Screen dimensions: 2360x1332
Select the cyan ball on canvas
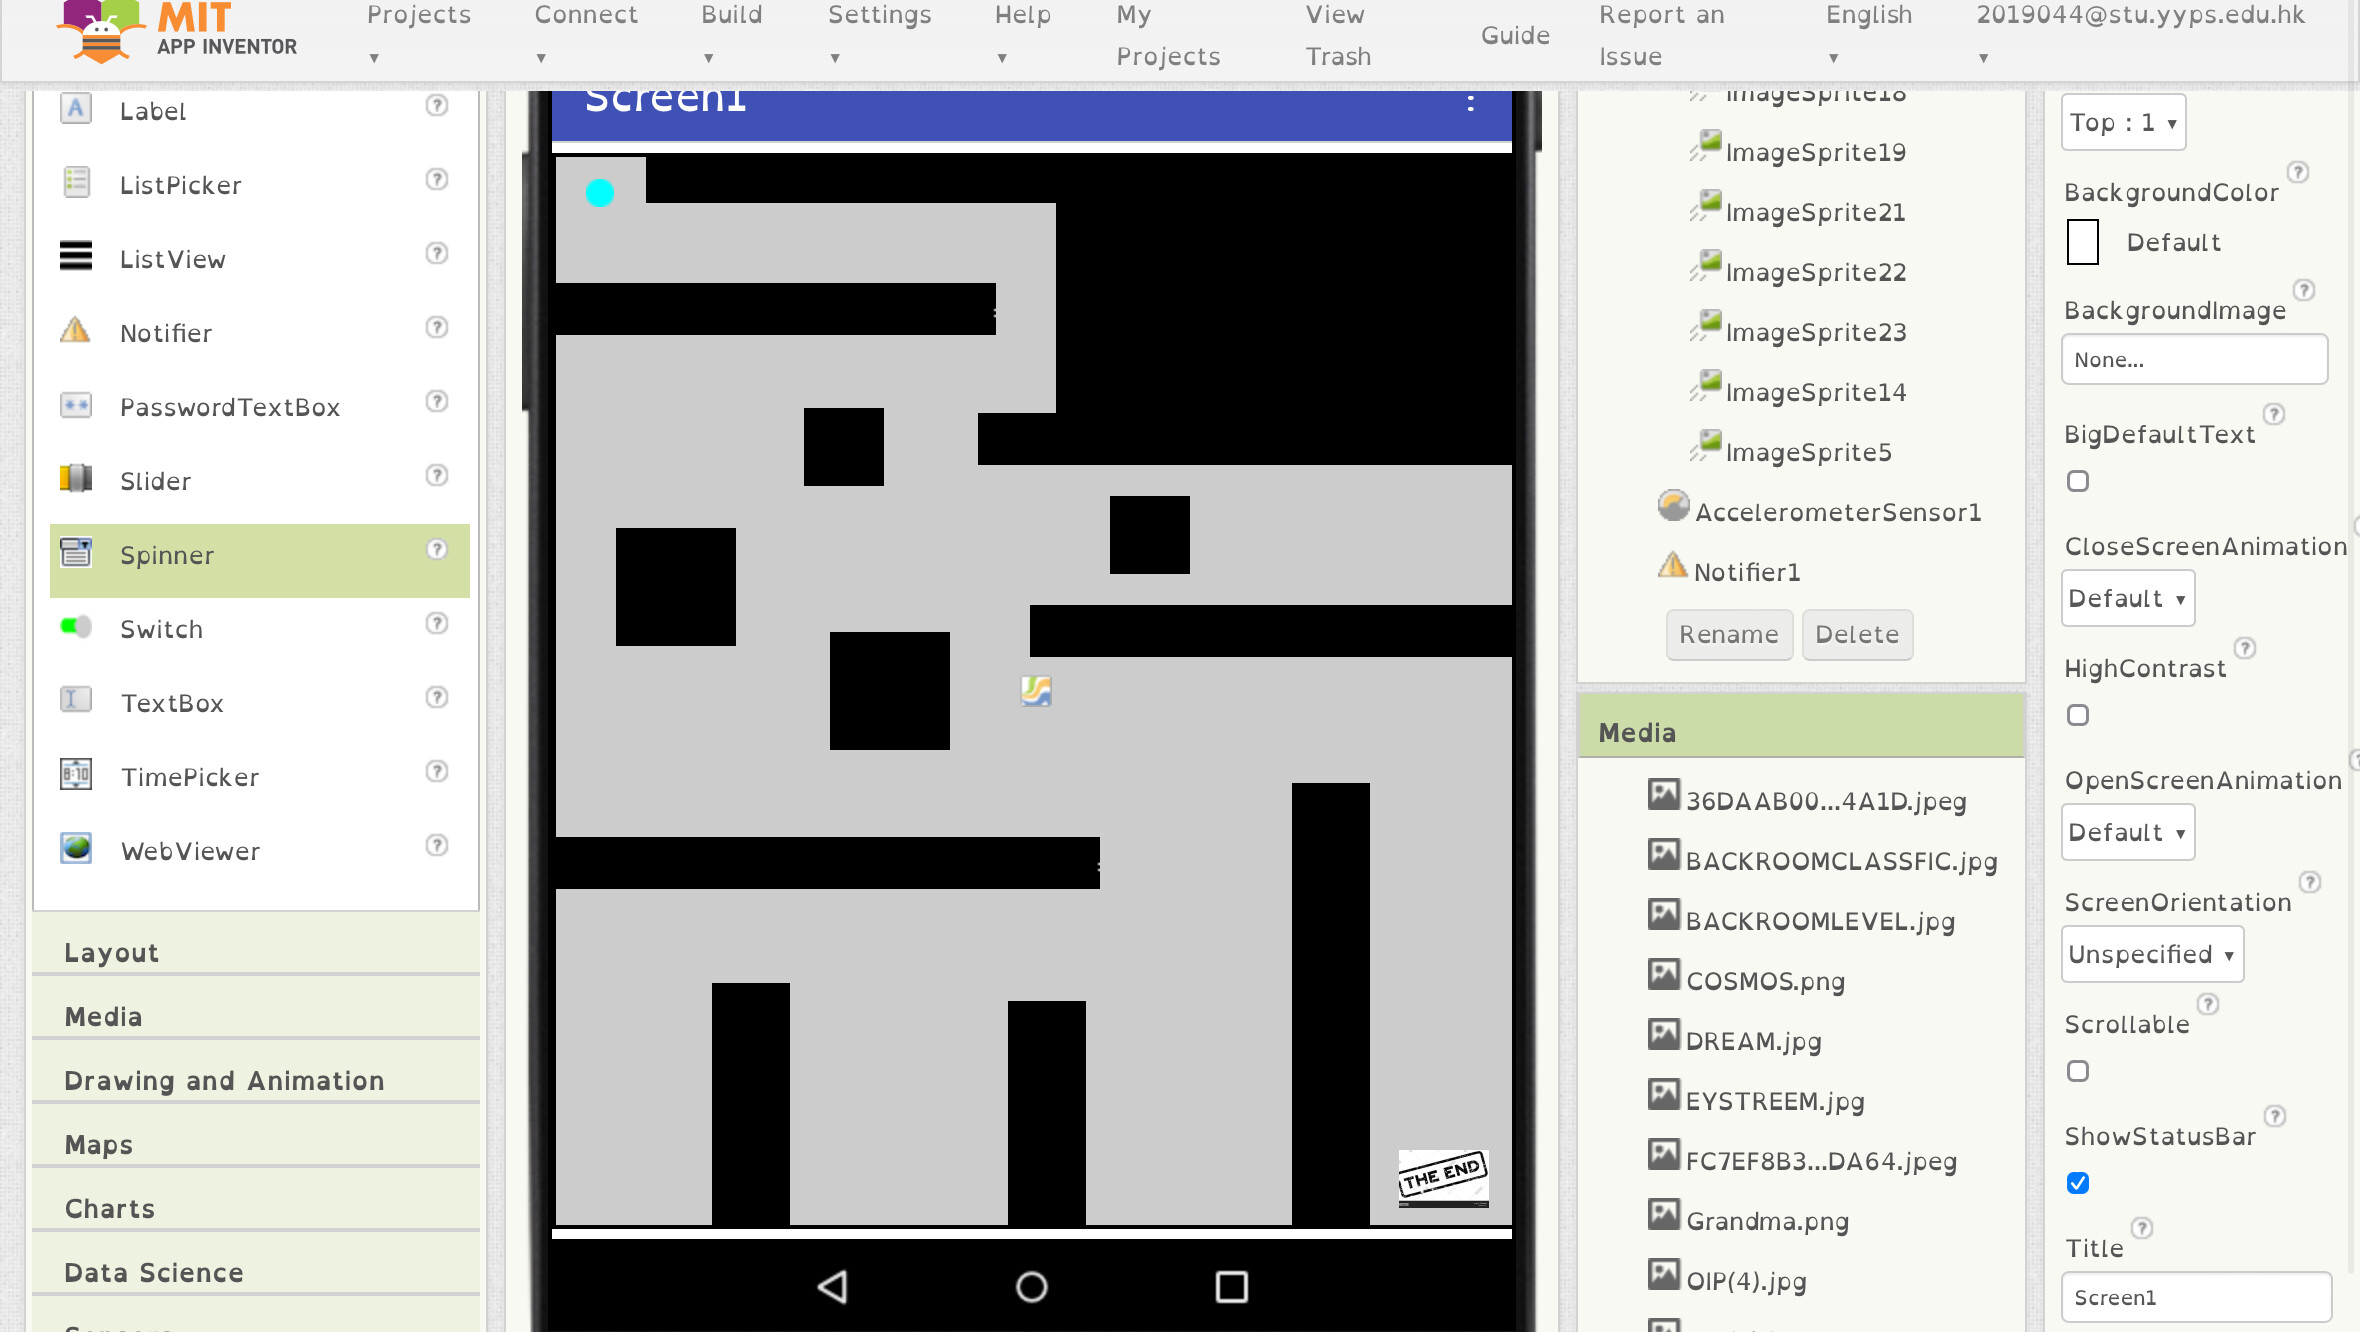(x=599, y=193)
